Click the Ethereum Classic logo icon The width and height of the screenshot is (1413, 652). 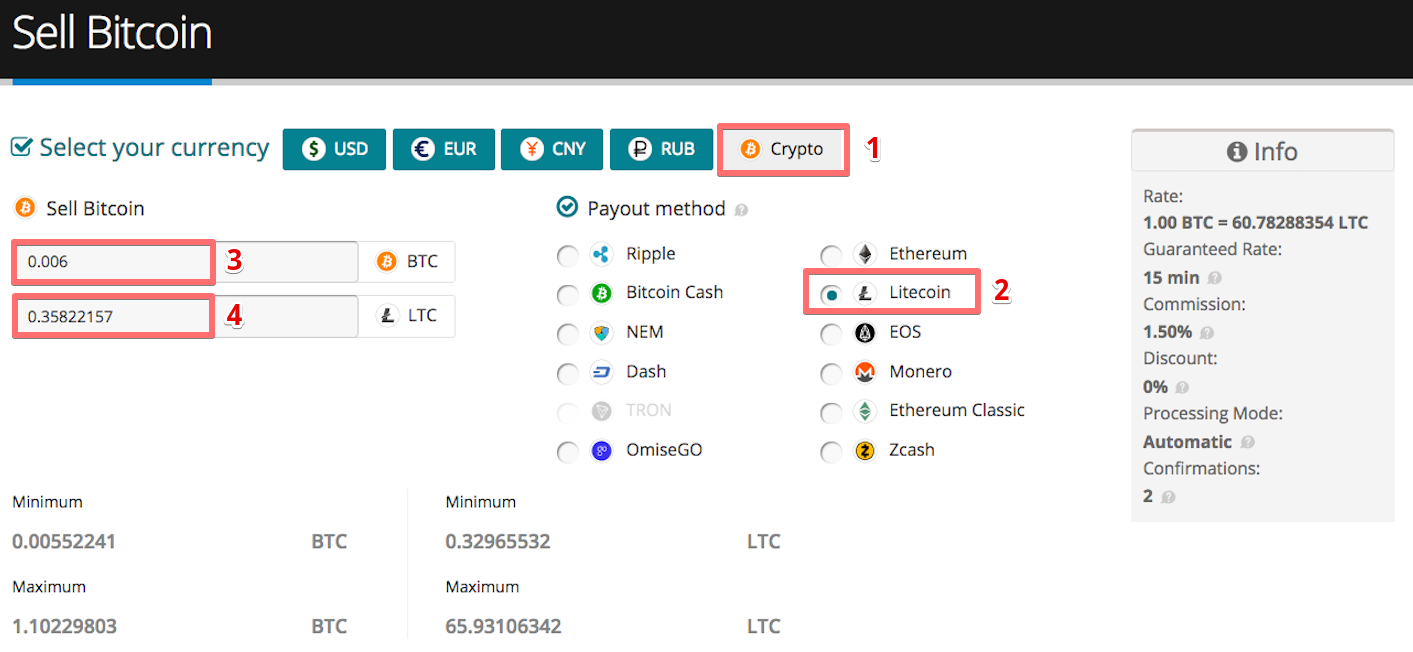click(x=864, y=411)
